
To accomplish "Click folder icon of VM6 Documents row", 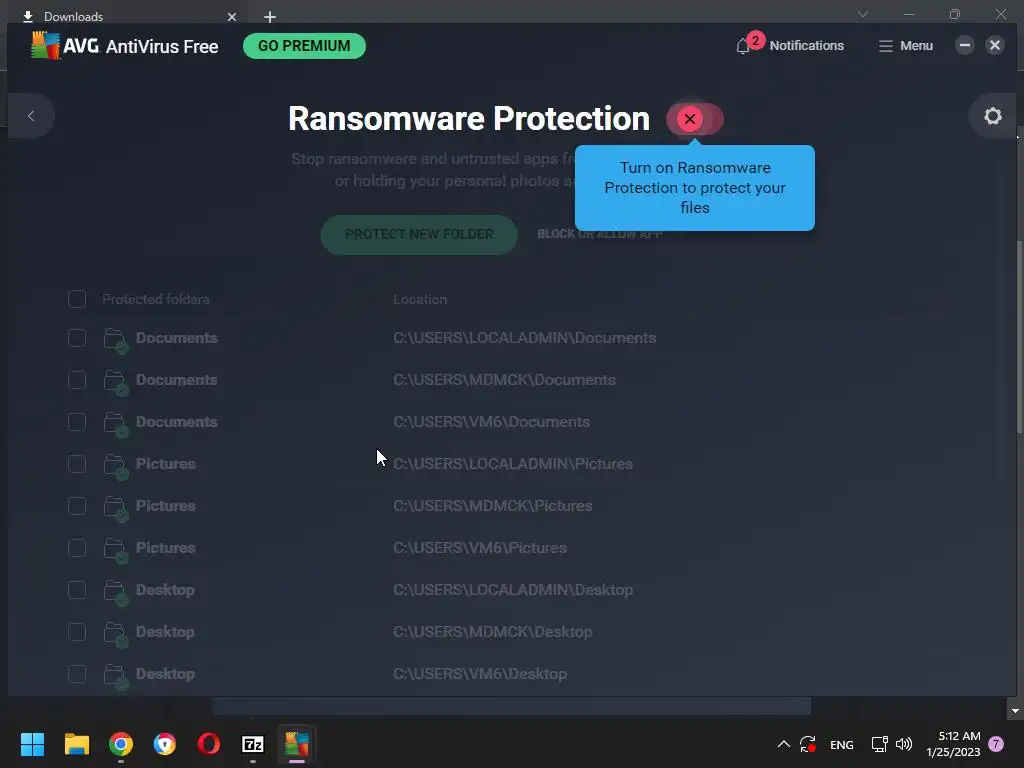I will [116, 424].
